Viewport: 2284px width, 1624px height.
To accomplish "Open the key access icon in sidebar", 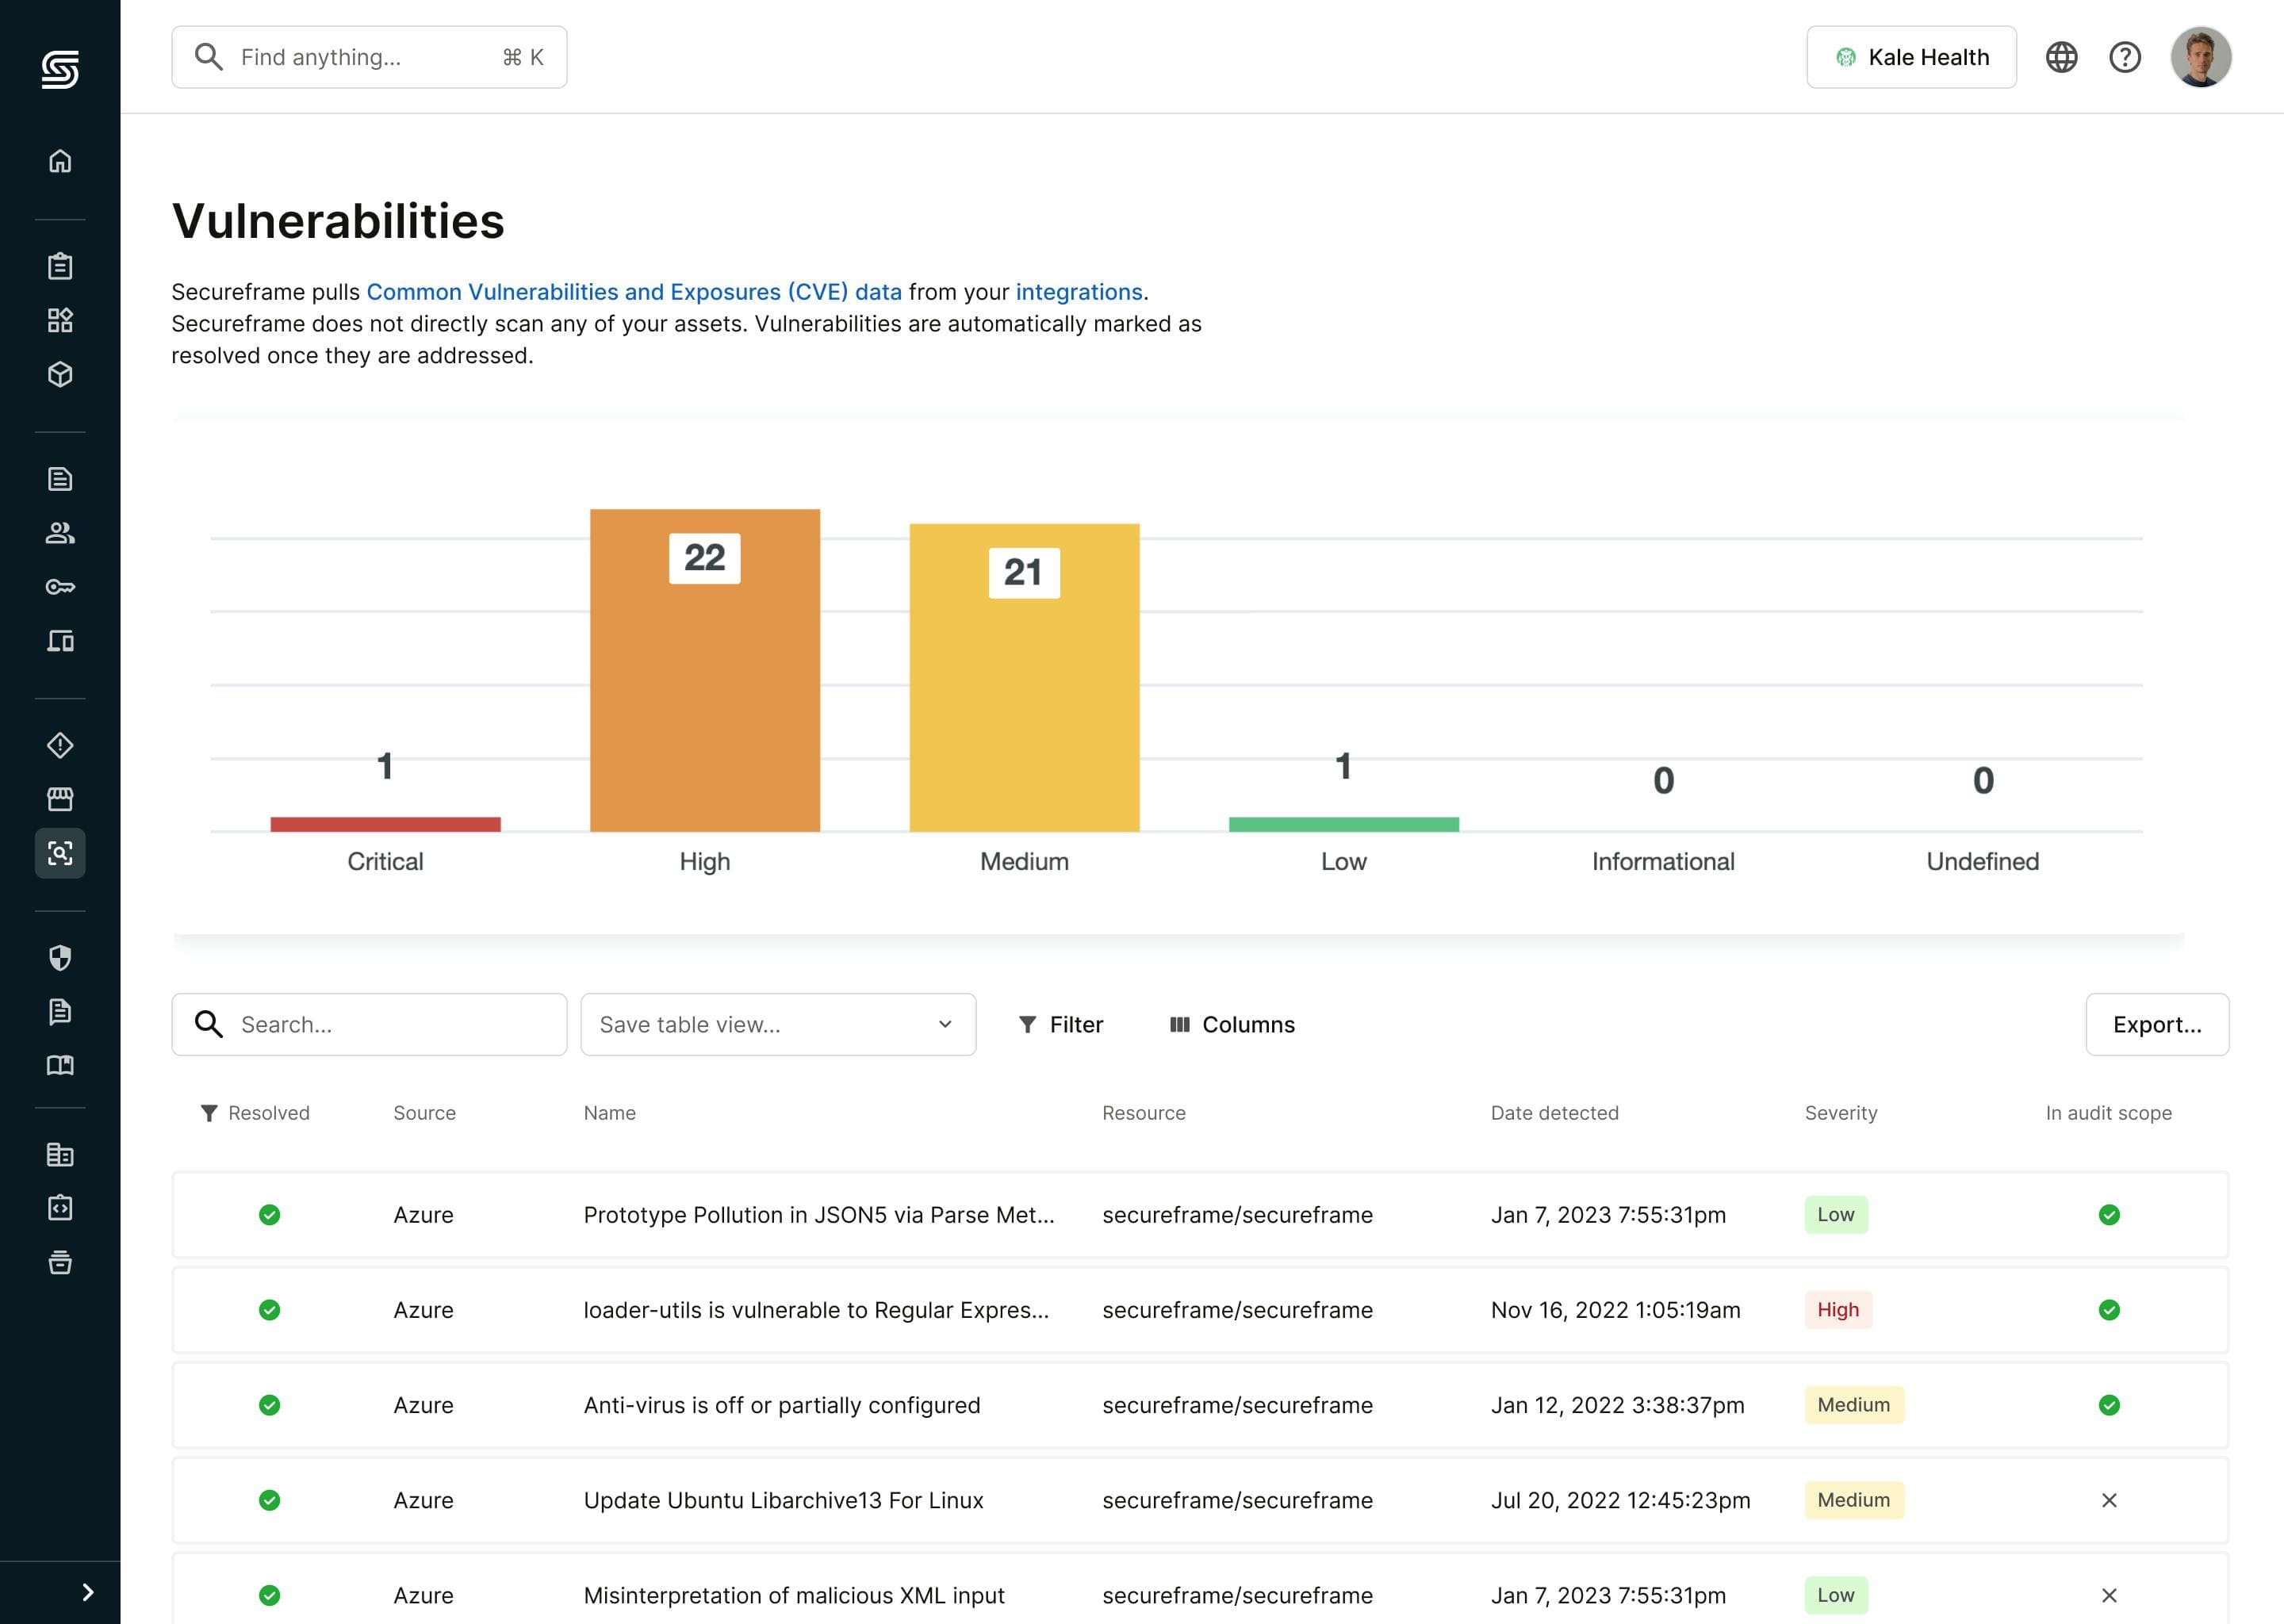I will pyautogui.click(x=60, y=587).
